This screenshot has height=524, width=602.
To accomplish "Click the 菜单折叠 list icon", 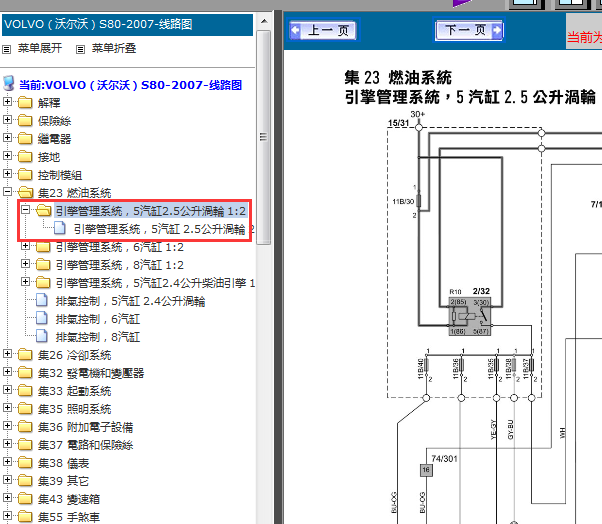I will pos(80,50).
